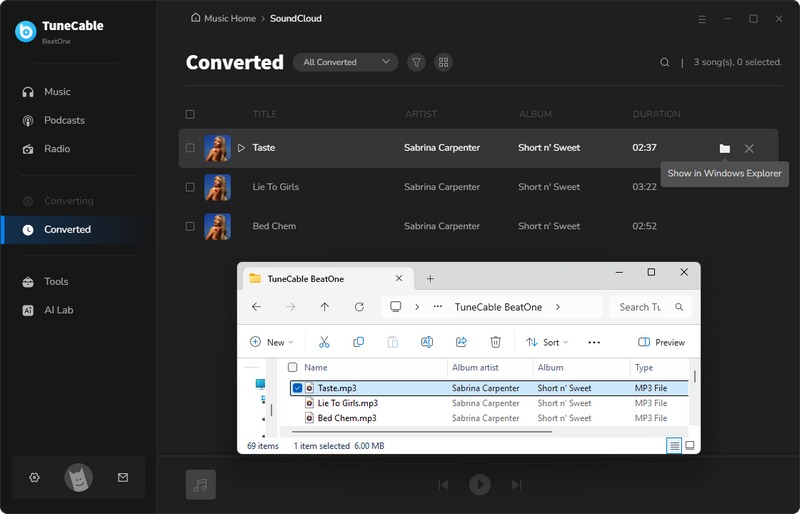Screen dimensions: 800x514
Task: Switch to grid view icon
Action: pyautogui.click(x=443, y=62)
